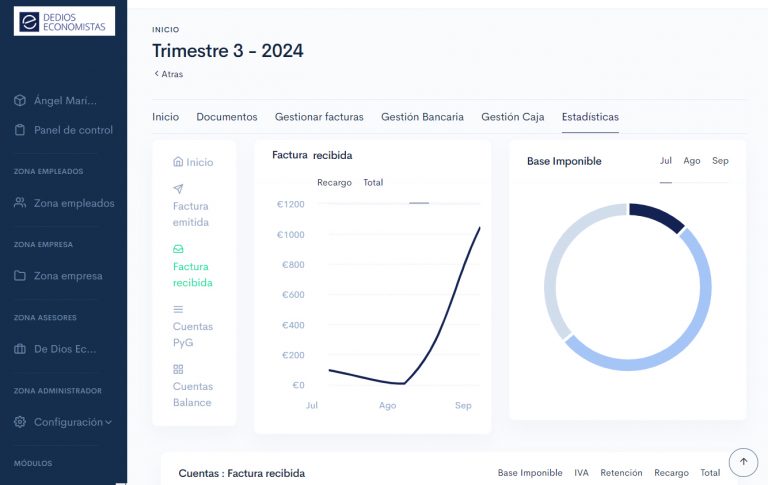Select Retención in Cuentas table header
Screen dimensions: 768x485
pyautogui.click(x=621, y=473)
